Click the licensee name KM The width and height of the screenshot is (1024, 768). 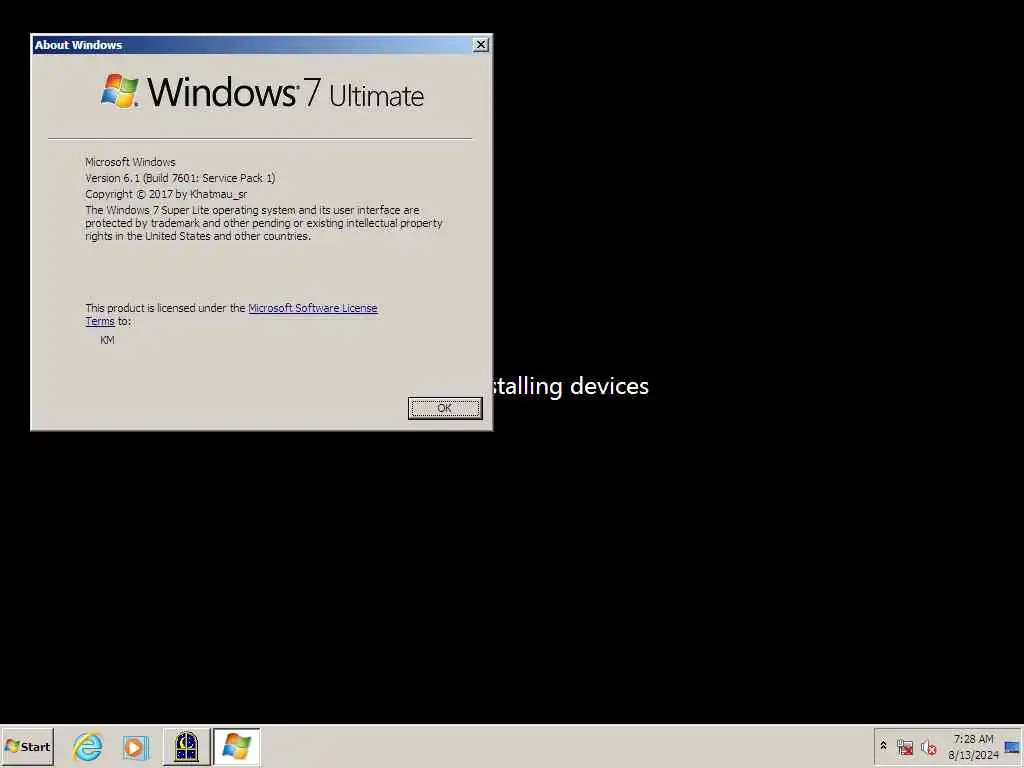[107, 340]
